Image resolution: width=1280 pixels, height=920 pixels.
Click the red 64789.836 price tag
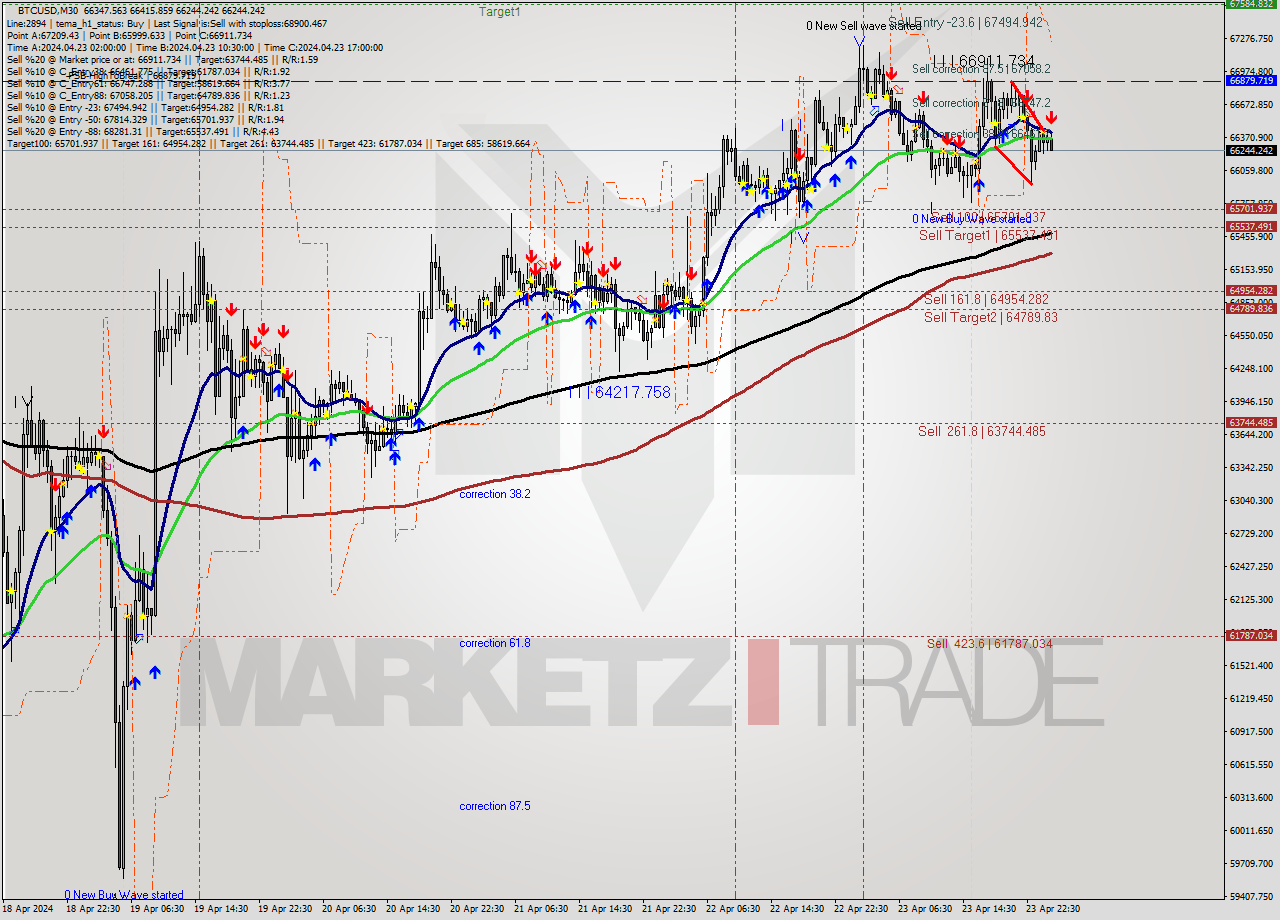tap(1250, 308)
